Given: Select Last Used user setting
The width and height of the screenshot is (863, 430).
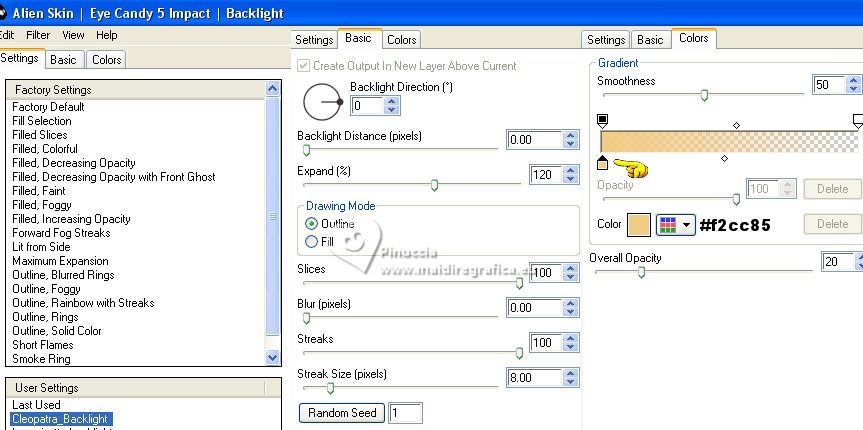Looking at the screenshot, I should pyautogui.click(x=36, y=405).
